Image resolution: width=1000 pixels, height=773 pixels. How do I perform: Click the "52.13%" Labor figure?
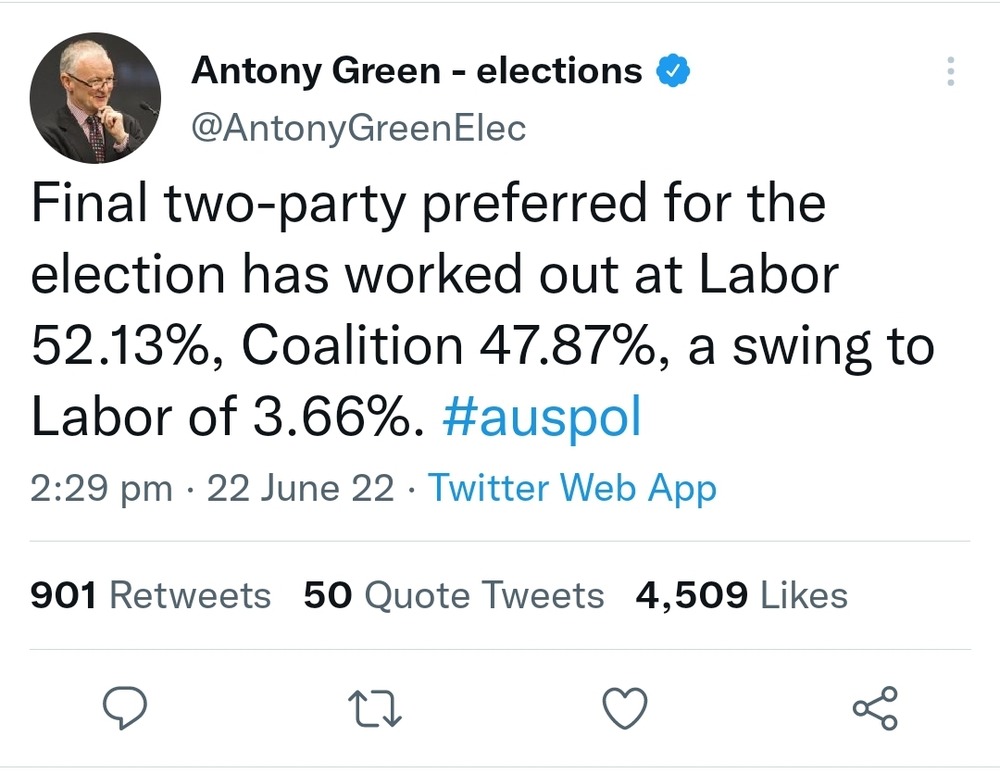pos(128,346)
